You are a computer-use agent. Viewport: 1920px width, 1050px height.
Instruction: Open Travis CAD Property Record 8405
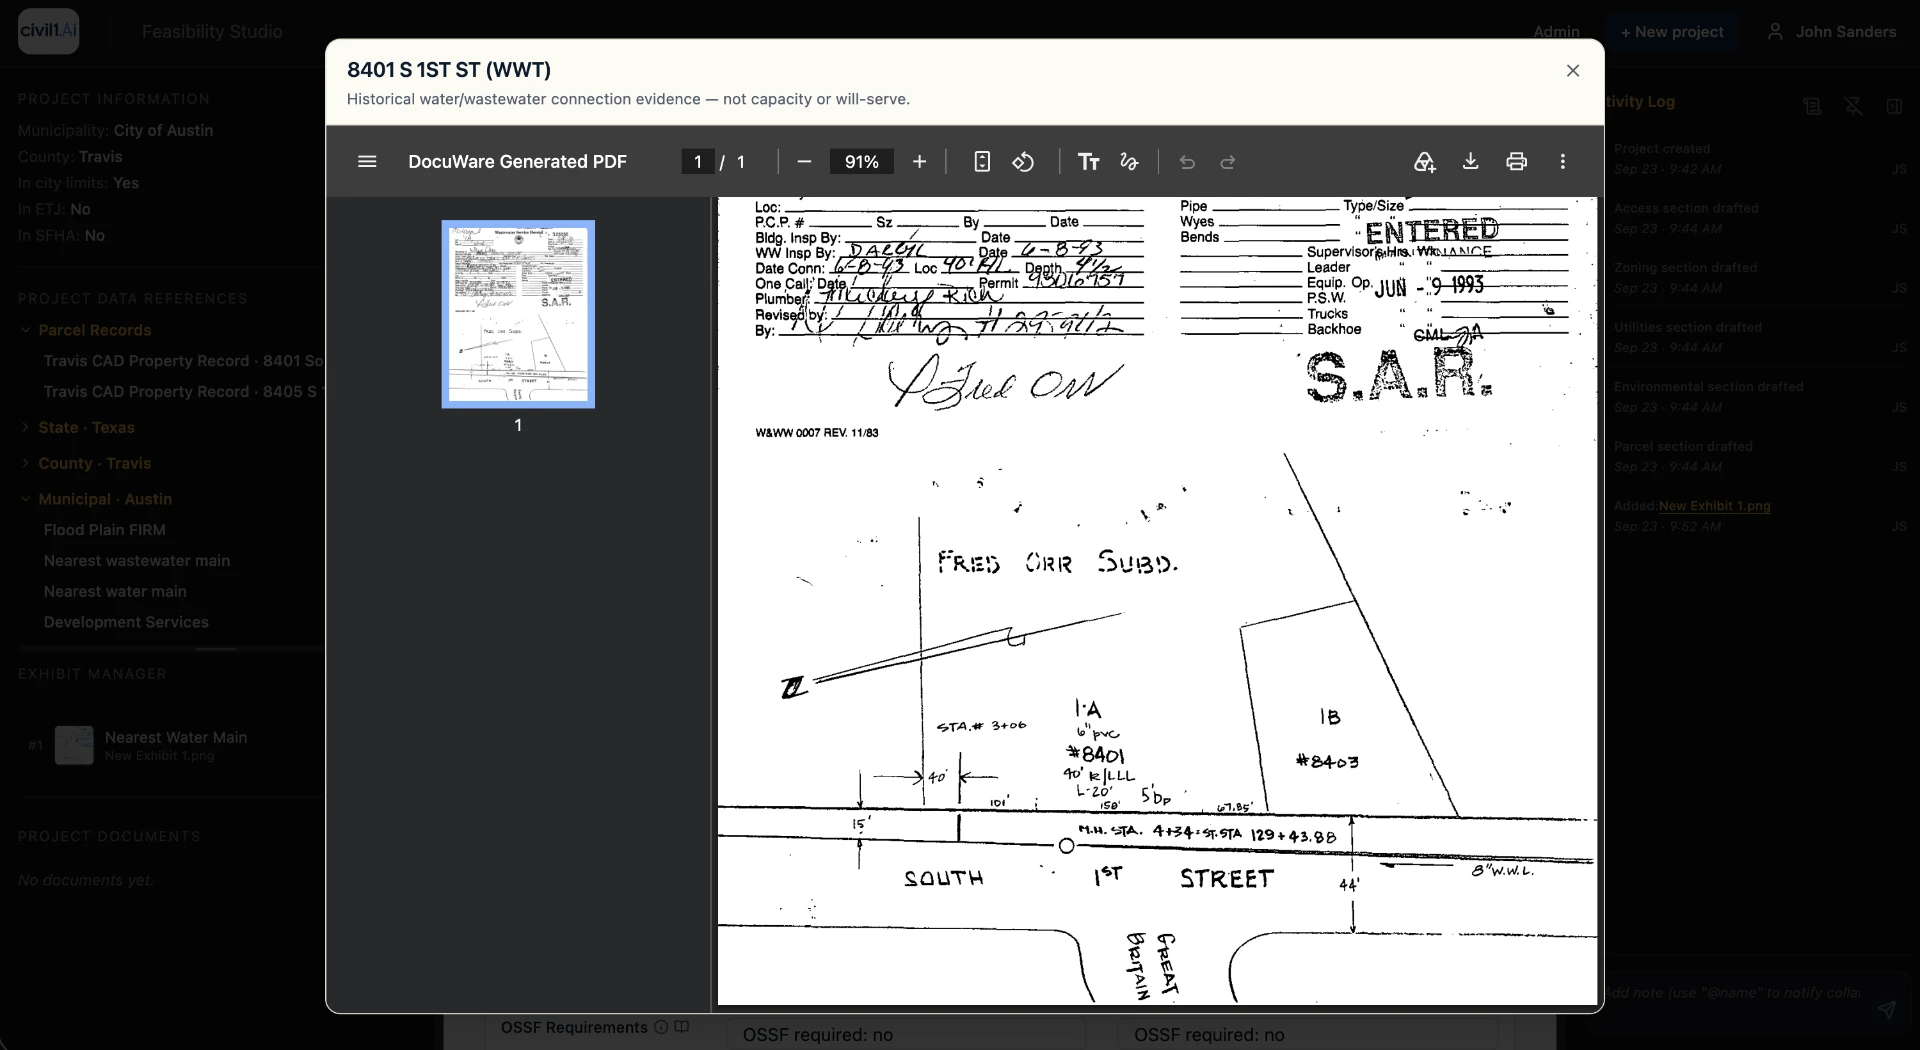pos(184,392)
